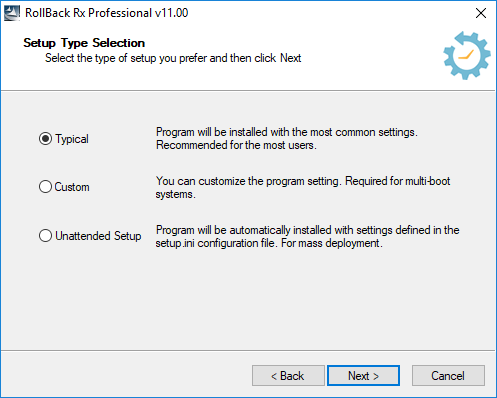Image resolution: width=497 pixels, height=398 pixels.
Task: Click the Custom label text
Action: coord(72,187)
